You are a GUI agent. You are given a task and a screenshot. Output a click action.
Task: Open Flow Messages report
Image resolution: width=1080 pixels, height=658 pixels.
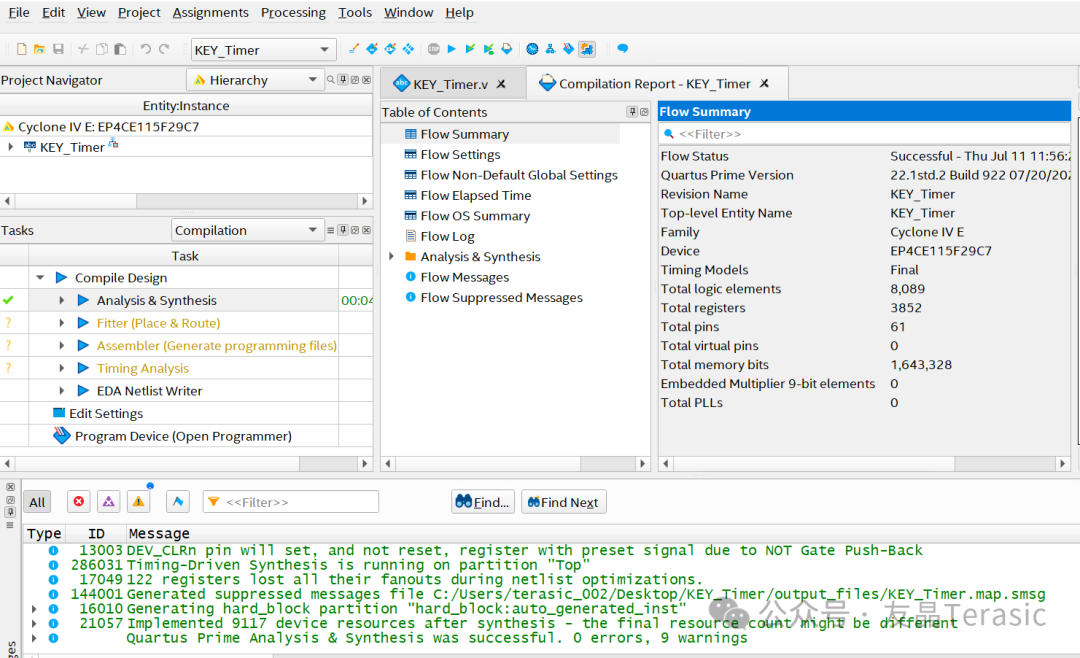point(464,277)
